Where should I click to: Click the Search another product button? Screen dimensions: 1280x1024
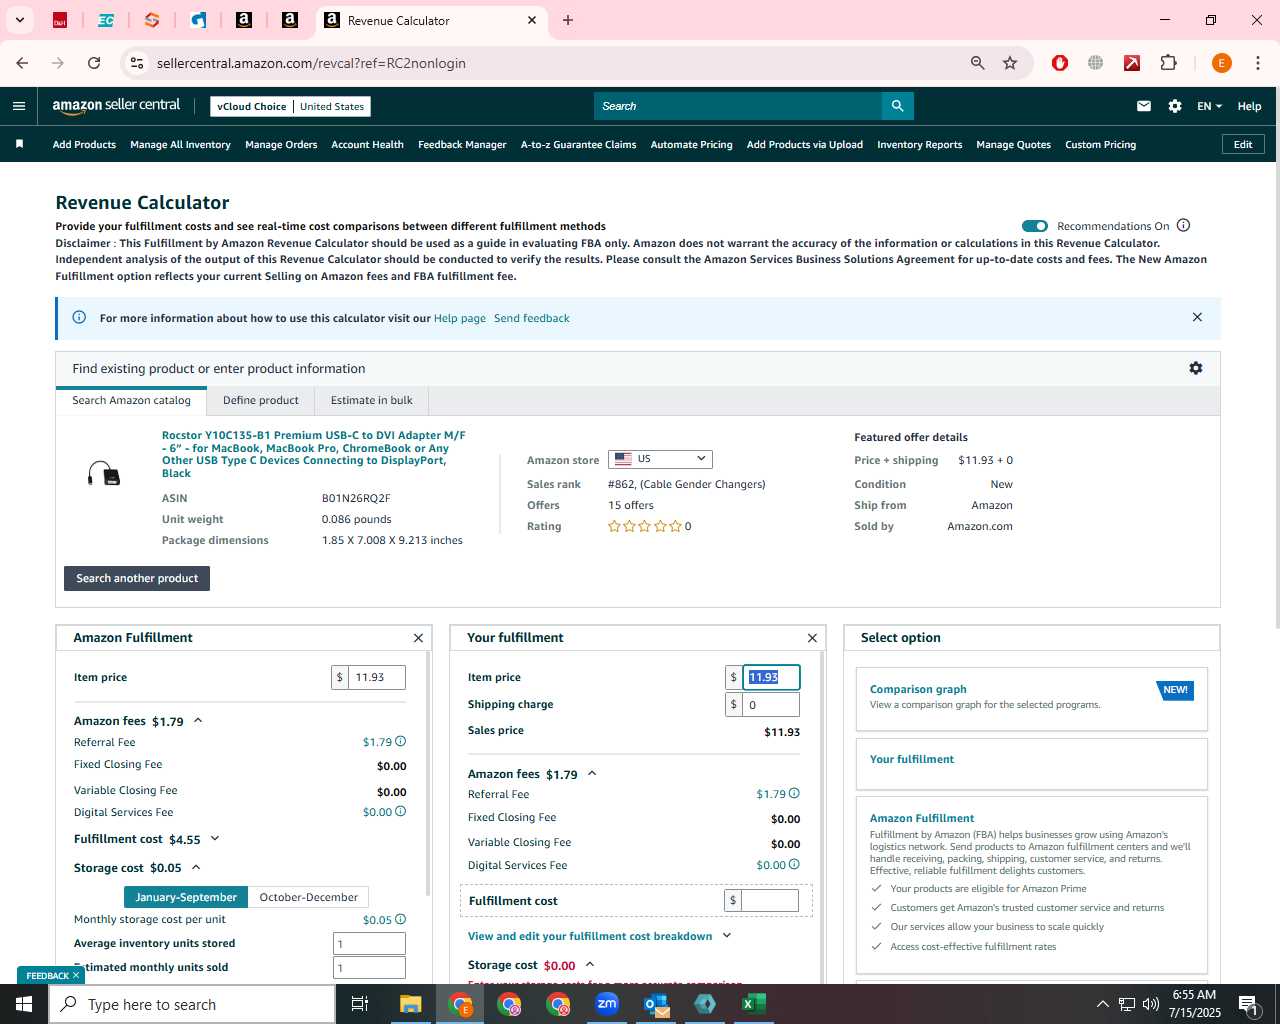tap(137, 578)
